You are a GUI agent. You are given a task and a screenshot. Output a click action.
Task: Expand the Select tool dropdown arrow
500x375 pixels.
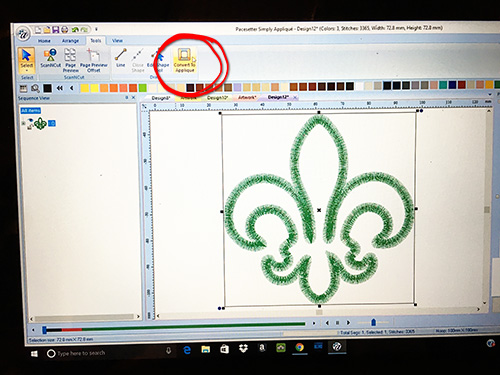27,71
